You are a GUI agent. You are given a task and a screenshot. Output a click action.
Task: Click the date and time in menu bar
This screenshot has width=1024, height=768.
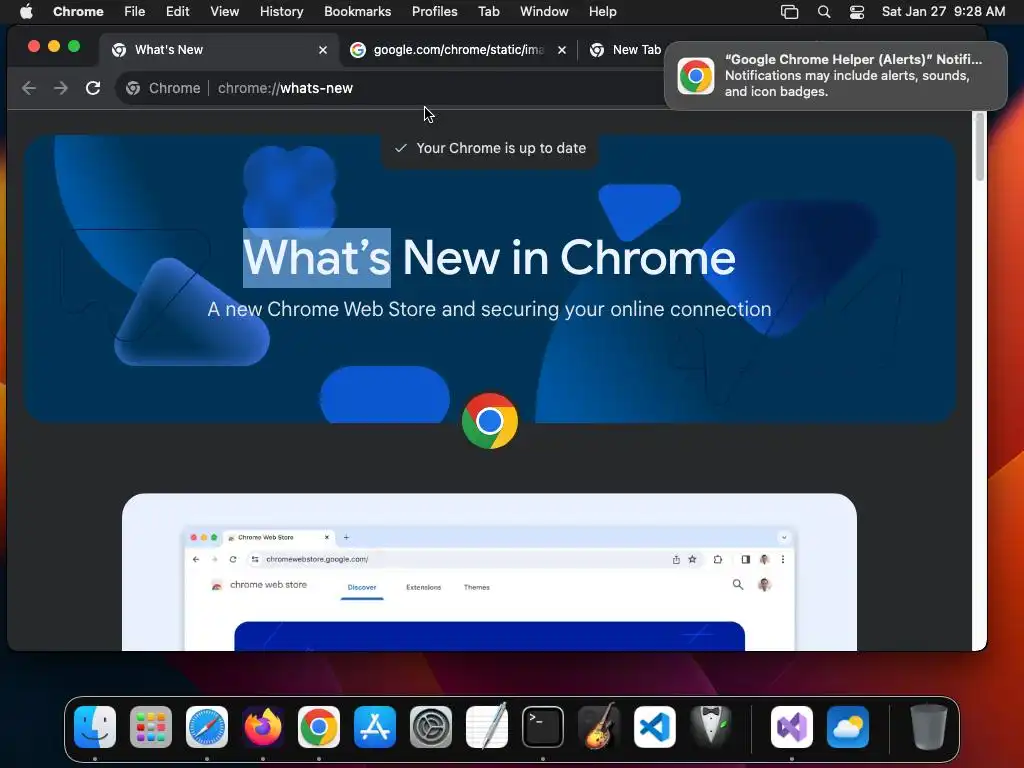943,11
